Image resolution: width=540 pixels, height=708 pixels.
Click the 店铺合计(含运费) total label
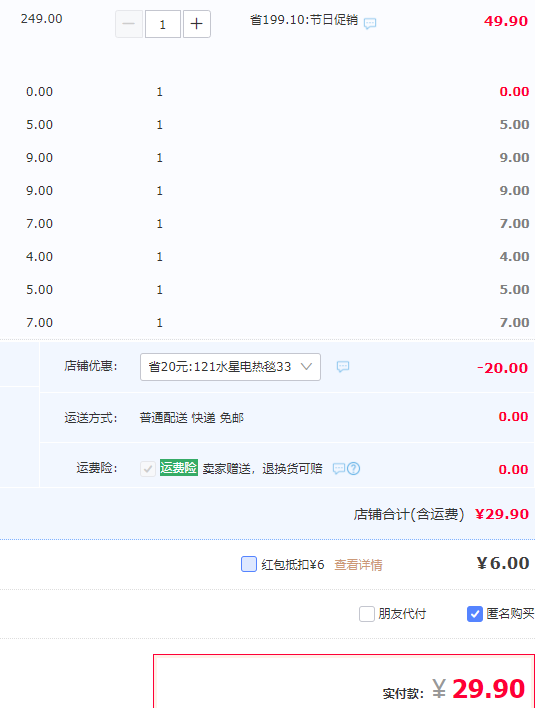(x=409, y=514)
